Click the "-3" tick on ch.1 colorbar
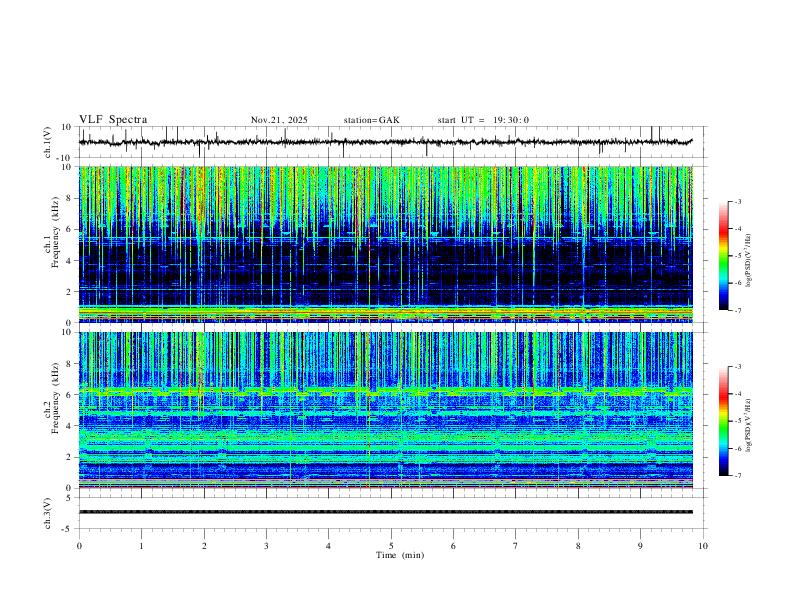Image resolution: width=792 pixels, height=612 pixels. tap(737, 201)
